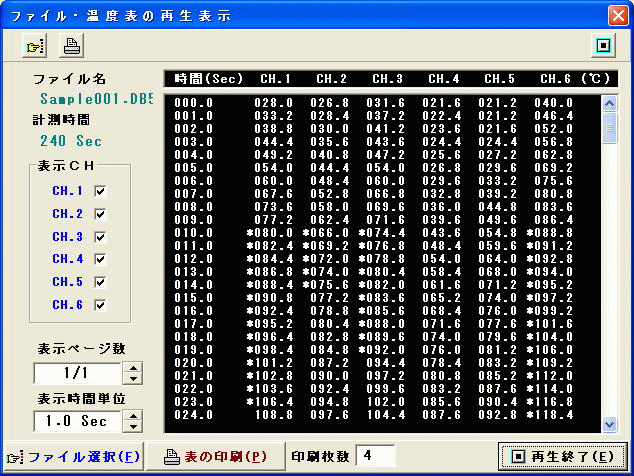Image resolution: width=634 pixels, height=476 pixels.
Task: Click the 印刷枚数 print count field
Action: (374, 456)
